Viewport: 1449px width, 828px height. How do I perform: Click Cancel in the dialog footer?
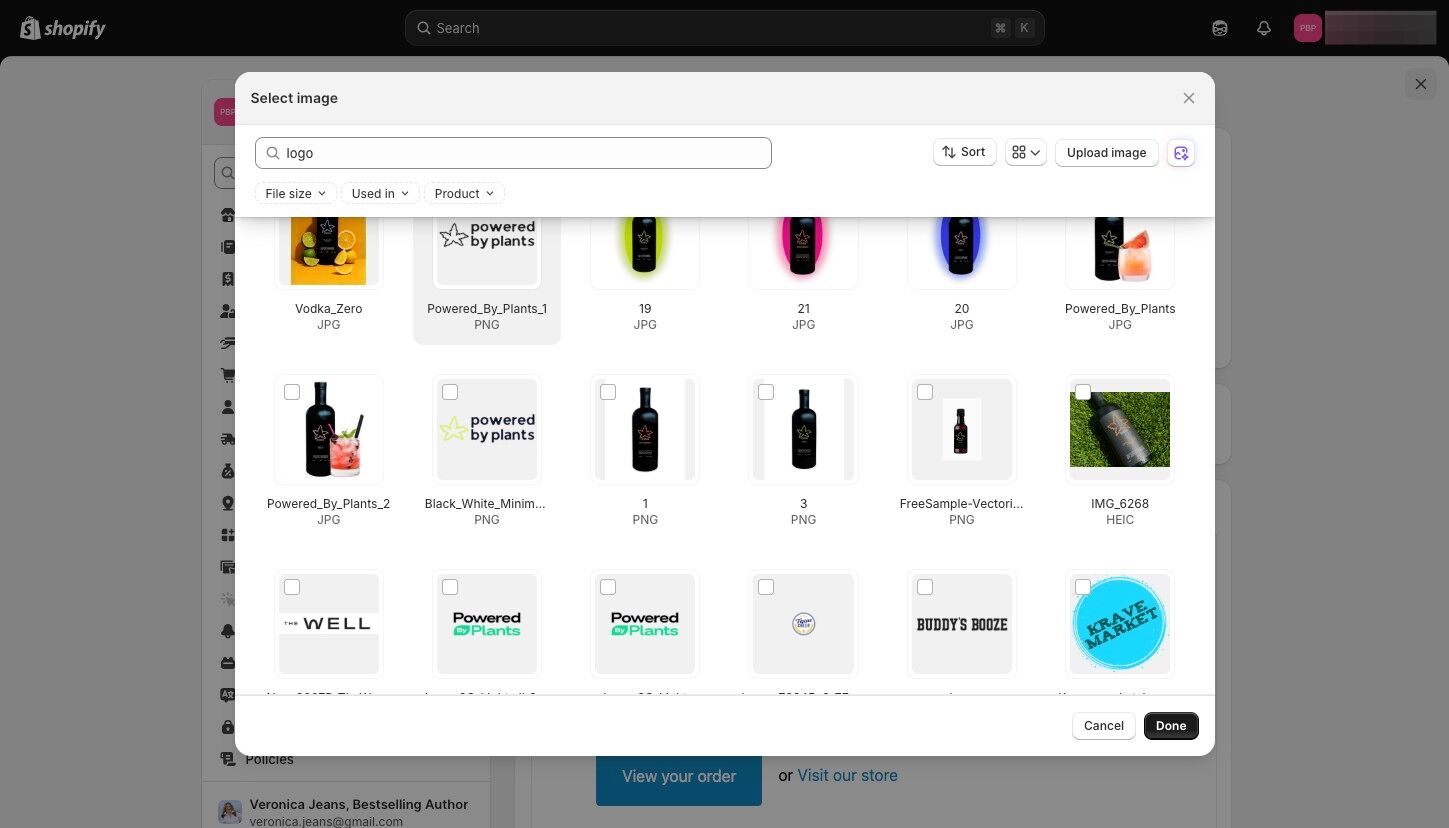pos(1104,726)
